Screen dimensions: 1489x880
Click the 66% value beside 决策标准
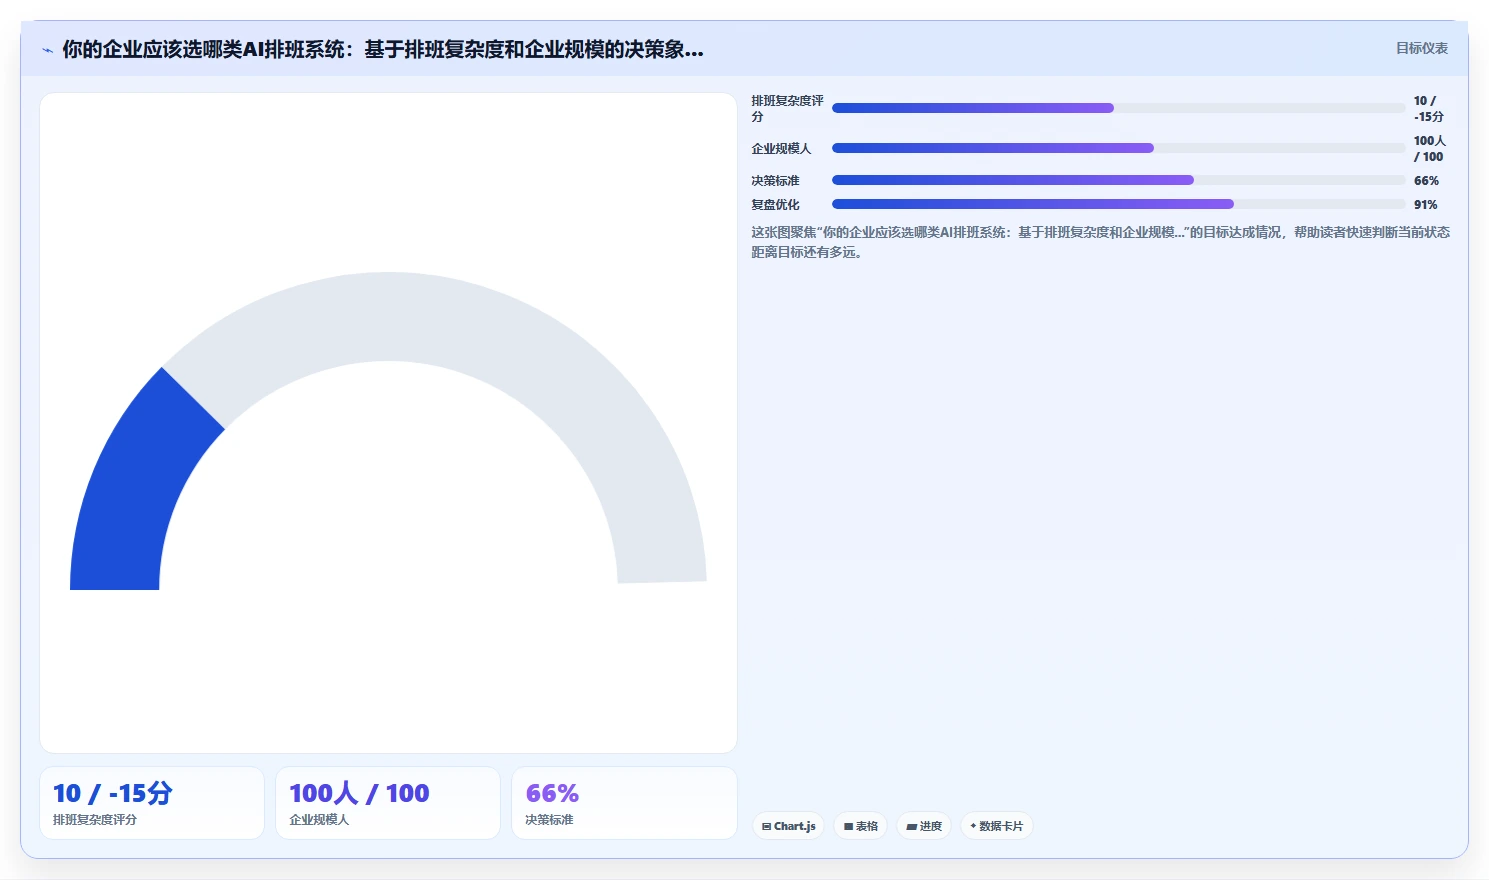[1426, 181]
